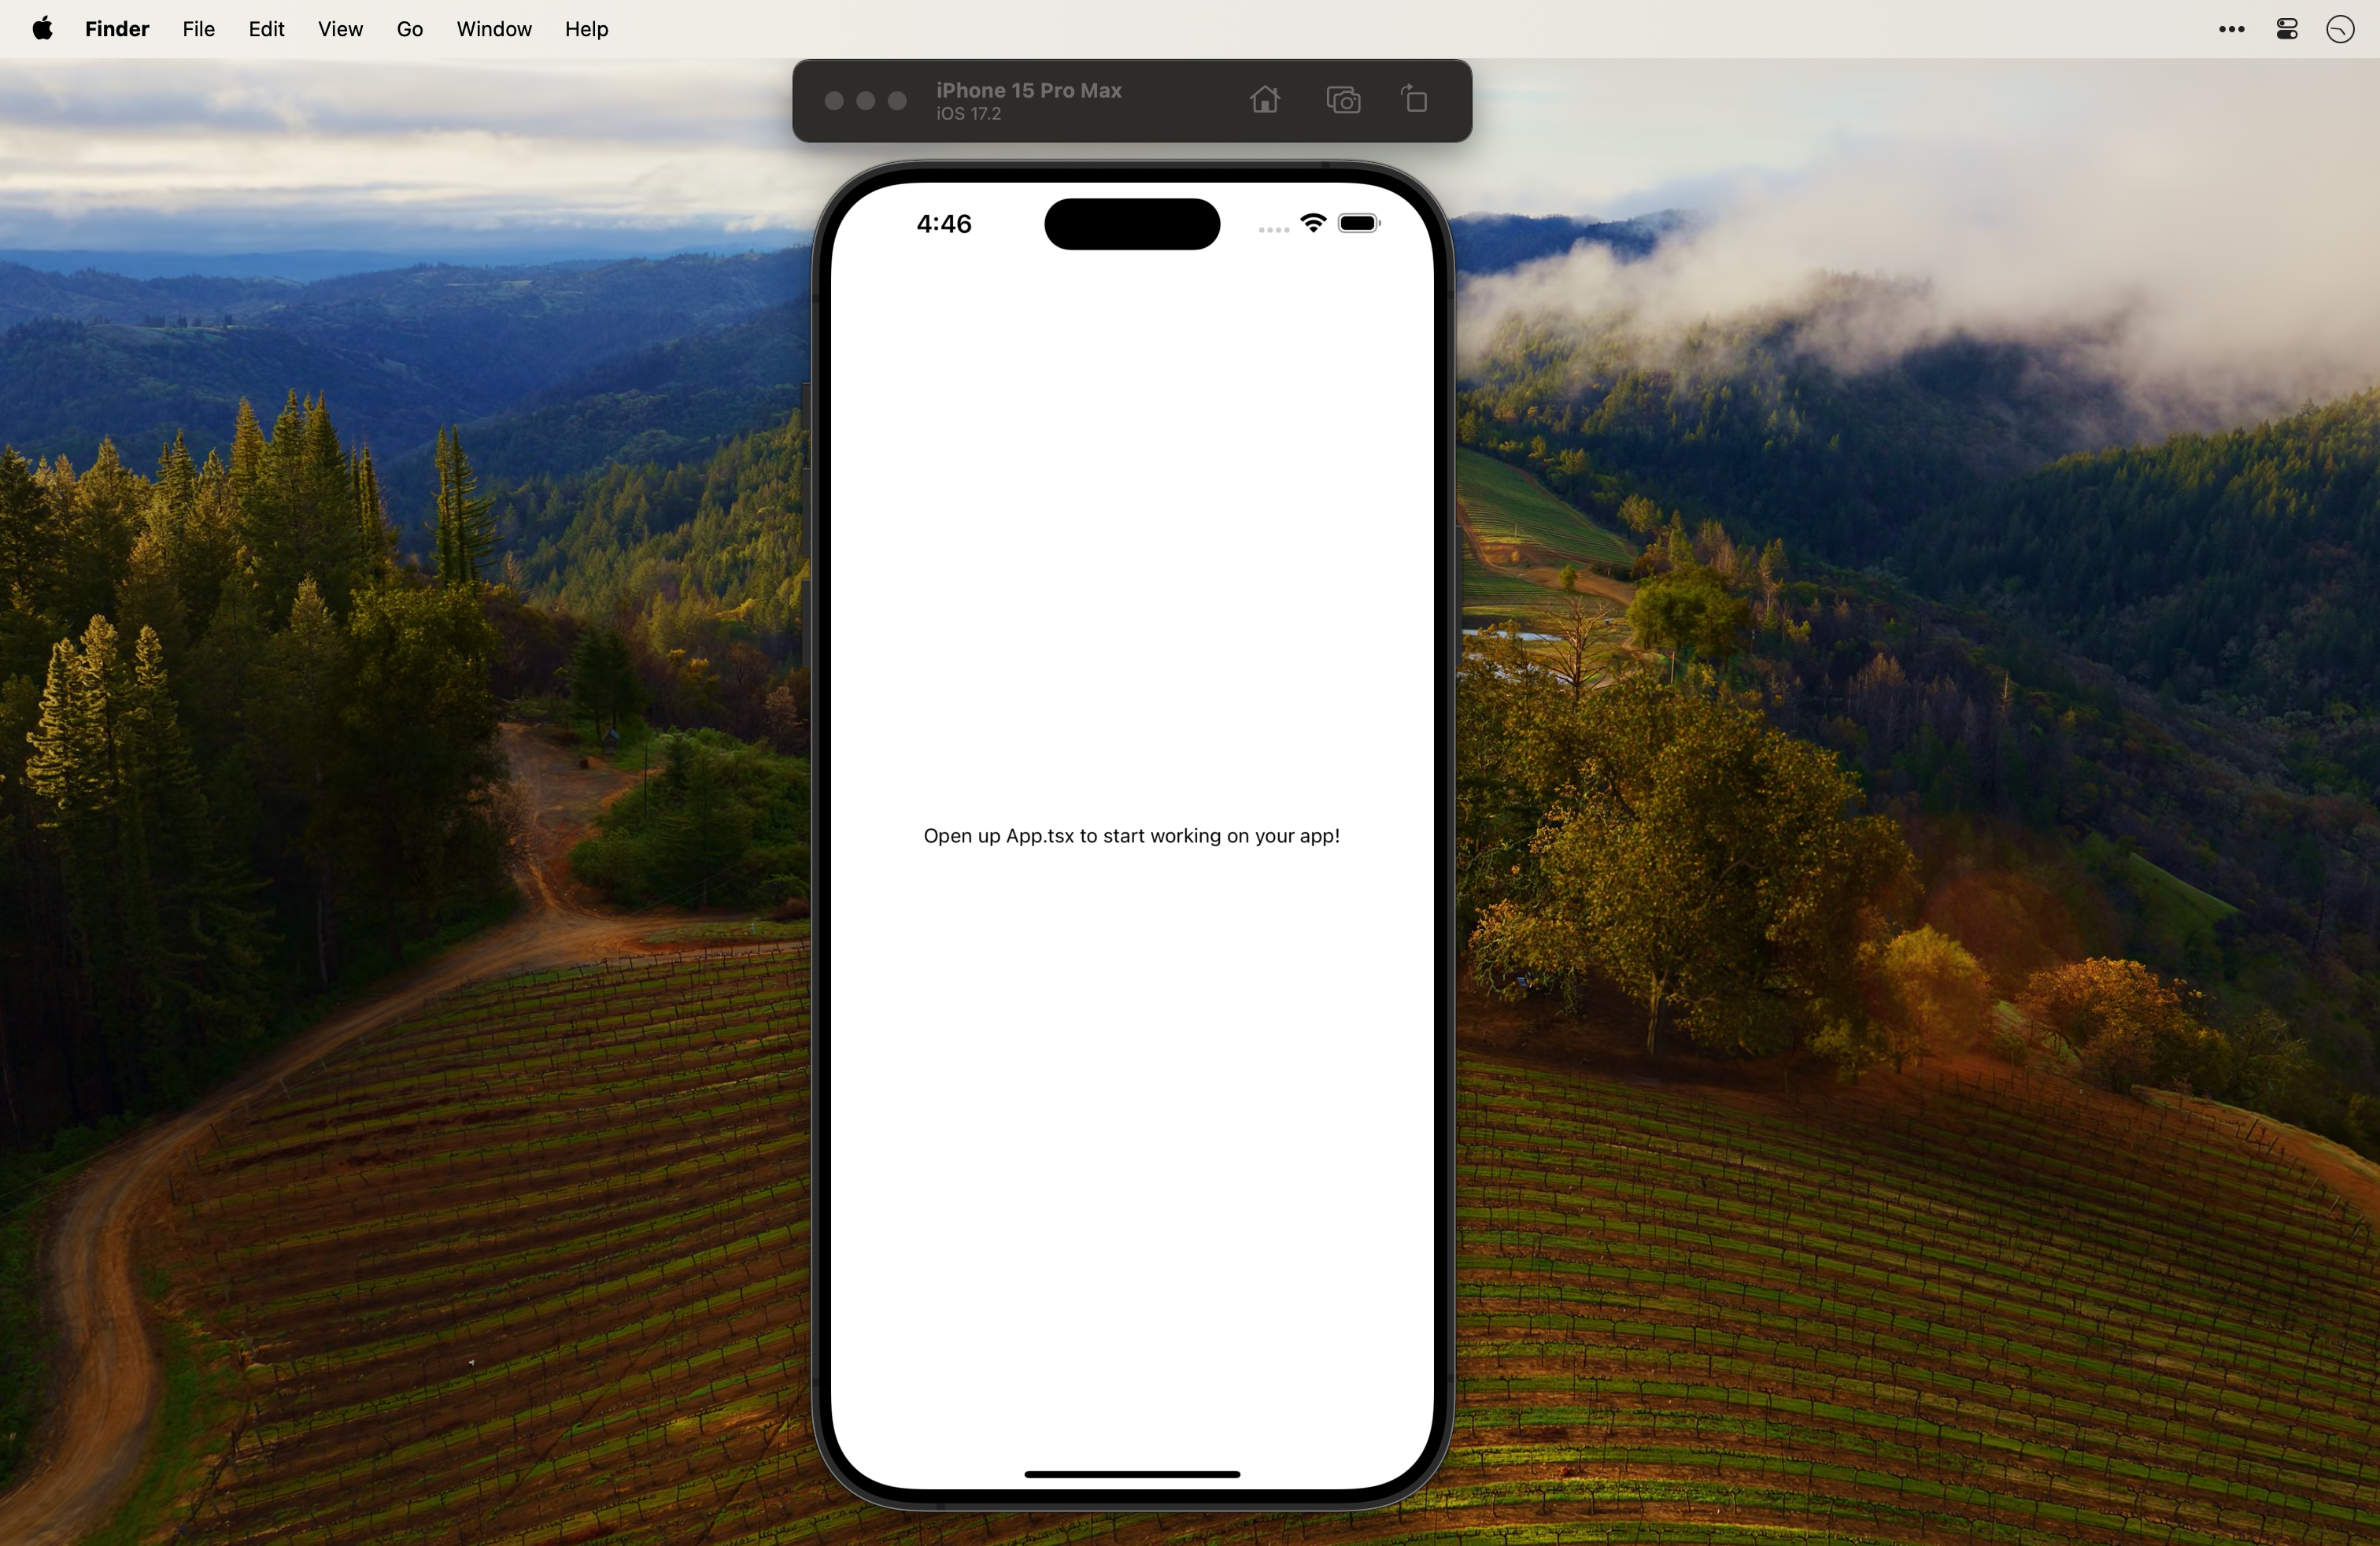Click the Dynamic Island on iPhone screen
Viewport: 2380px width, 1546px height.
pos(1133,222)
